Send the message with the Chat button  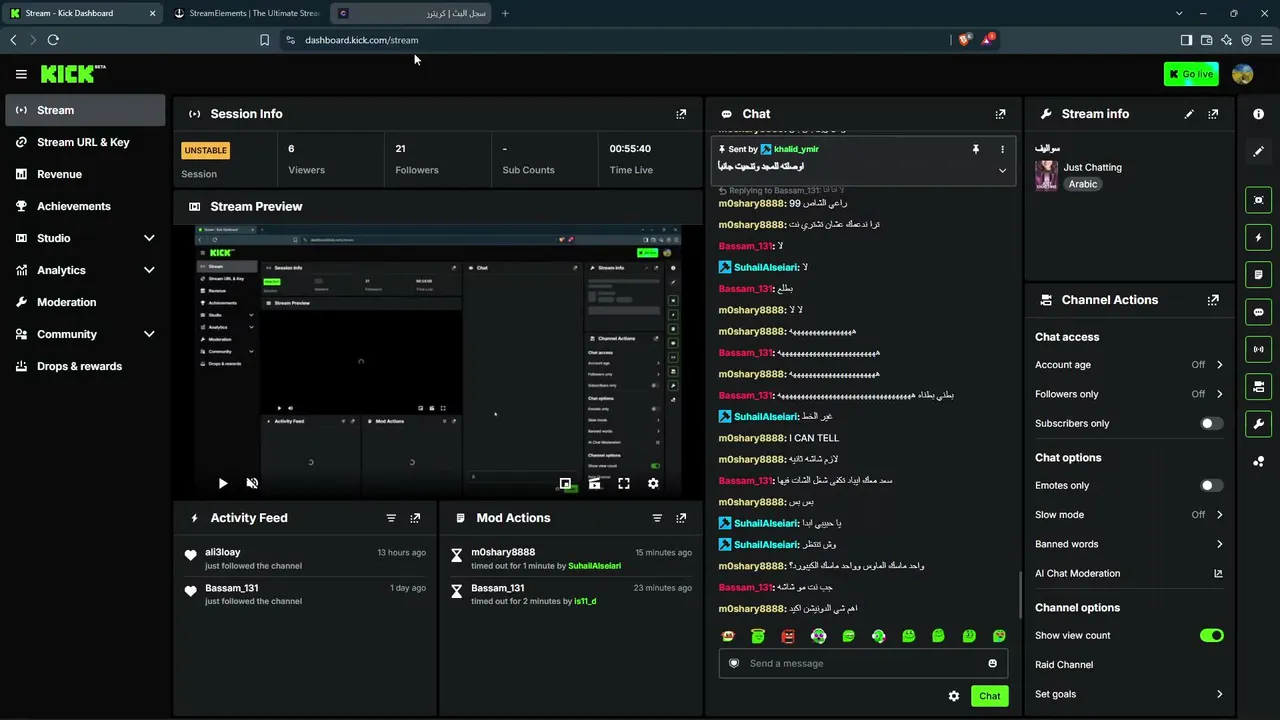coord(989,696)
